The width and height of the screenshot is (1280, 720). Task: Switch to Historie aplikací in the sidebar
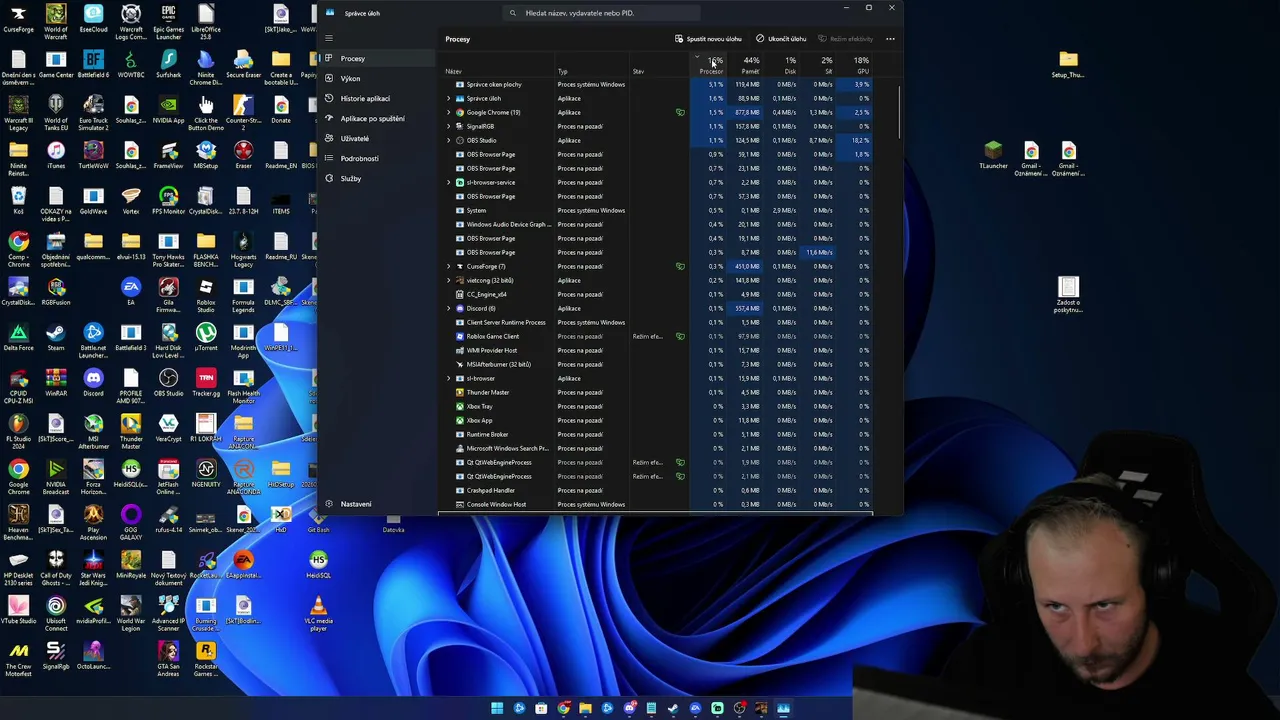365,98
